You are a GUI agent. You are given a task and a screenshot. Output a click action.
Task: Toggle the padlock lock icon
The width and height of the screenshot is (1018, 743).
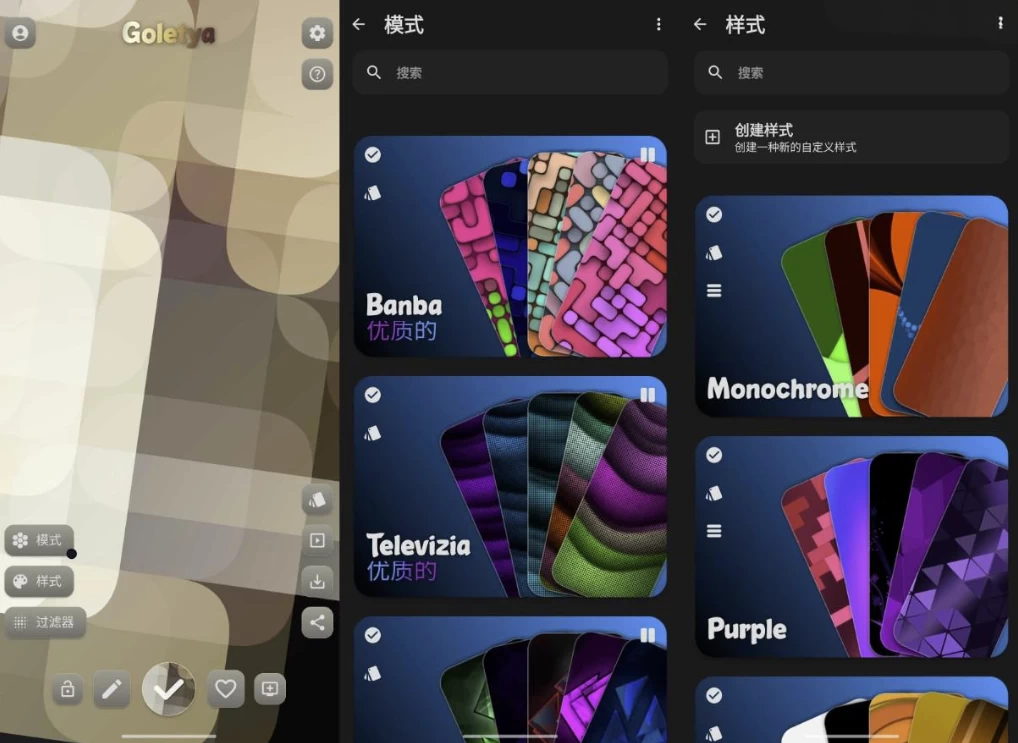[x=68, y=689]
